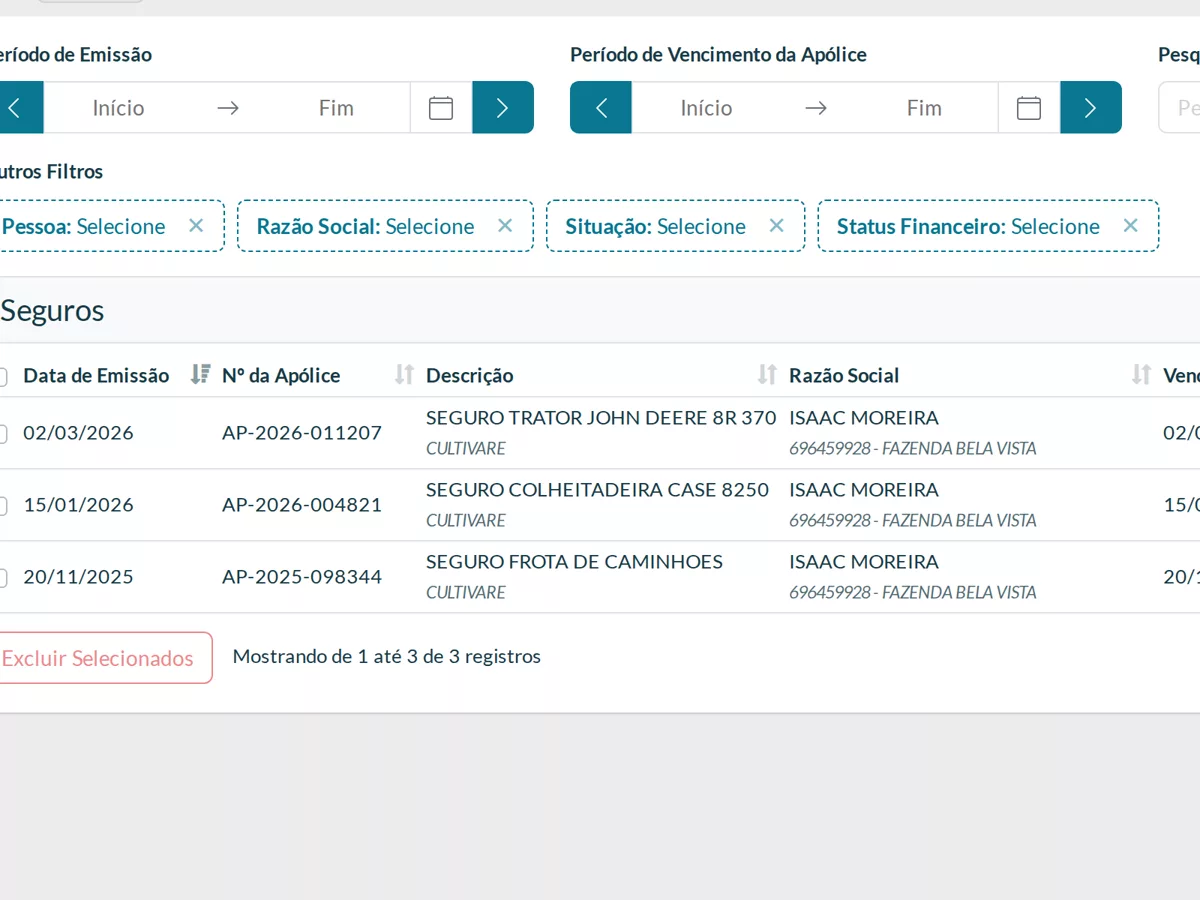Sort table by Razão Social
The width and height of the screenshot is (1200, 900).
click(1141, 375)
